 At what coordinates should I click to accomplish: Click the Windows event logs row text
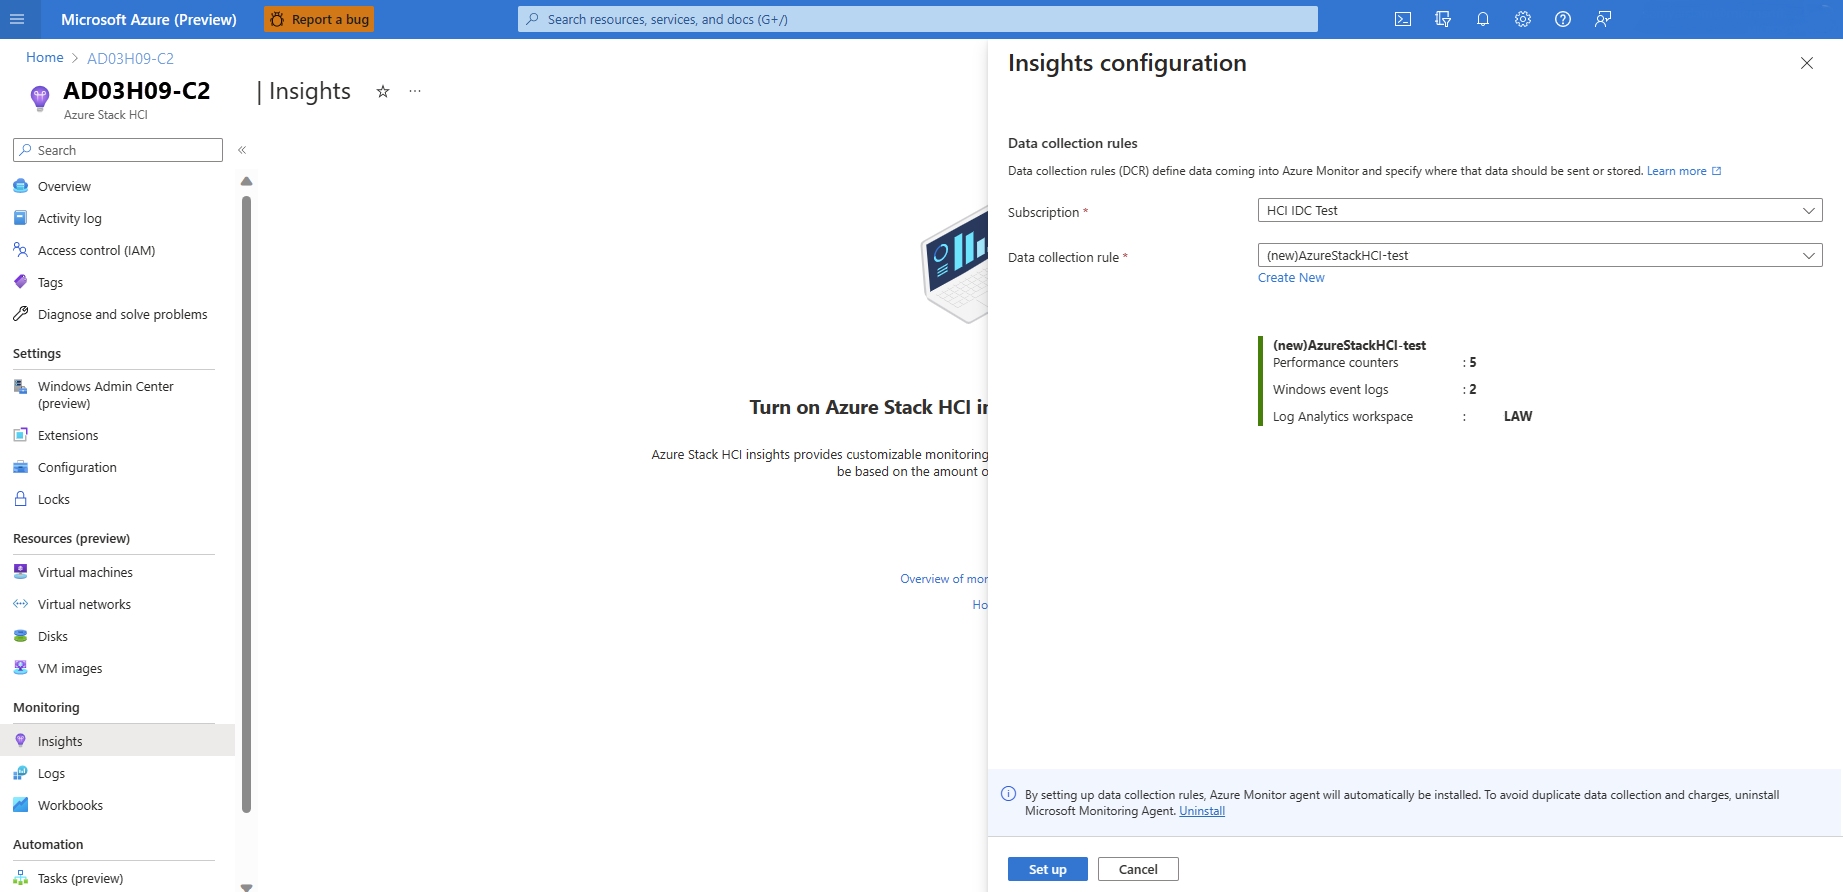(x=1330, y=390)
